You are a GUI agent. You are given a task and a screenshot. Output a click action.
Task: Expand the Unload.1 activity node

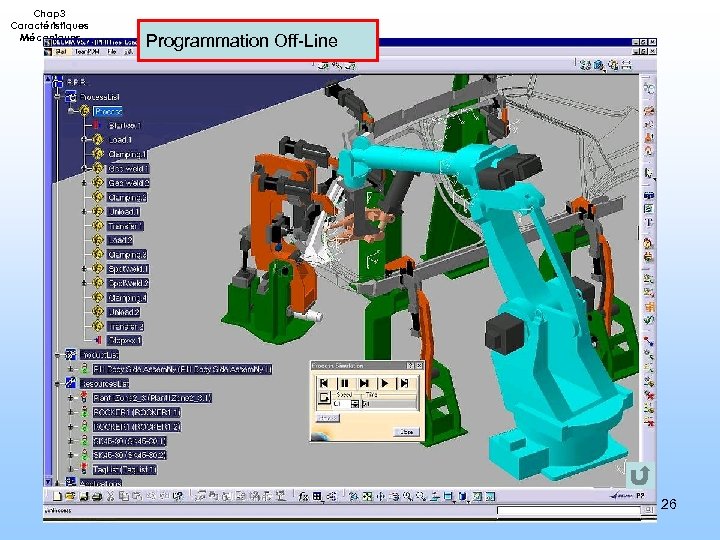84,212
